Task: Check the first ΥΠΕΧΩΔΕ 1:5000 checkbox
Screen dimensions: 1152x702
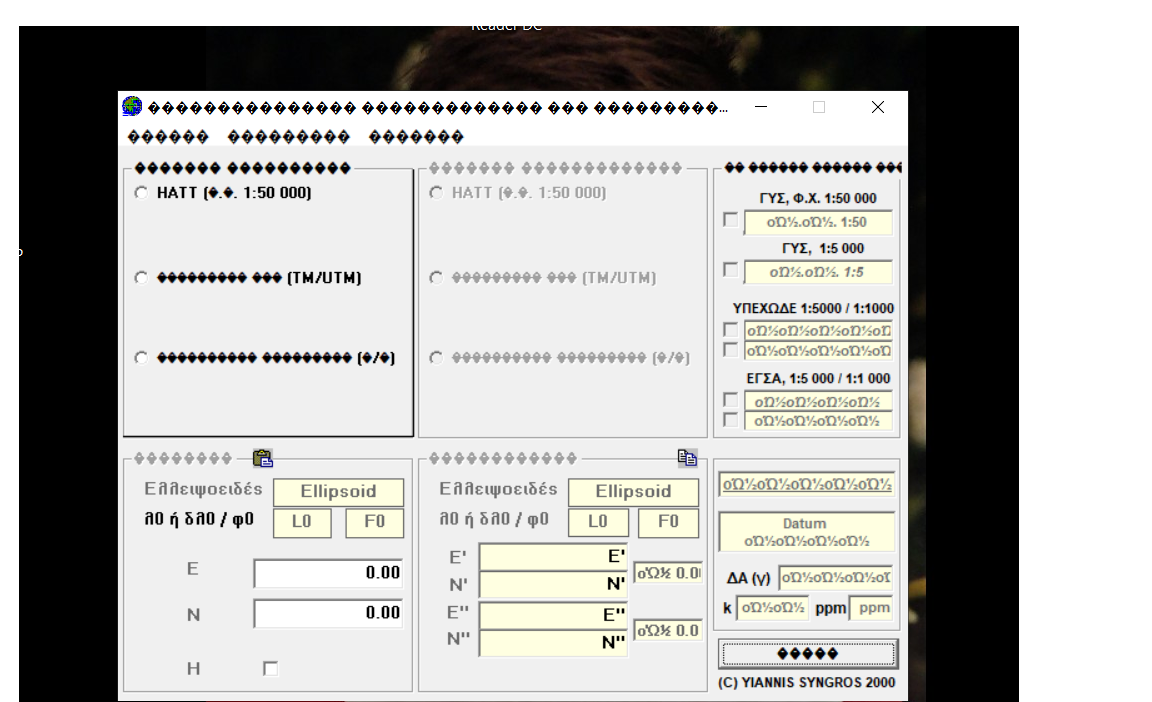Action: coord(731,330)
